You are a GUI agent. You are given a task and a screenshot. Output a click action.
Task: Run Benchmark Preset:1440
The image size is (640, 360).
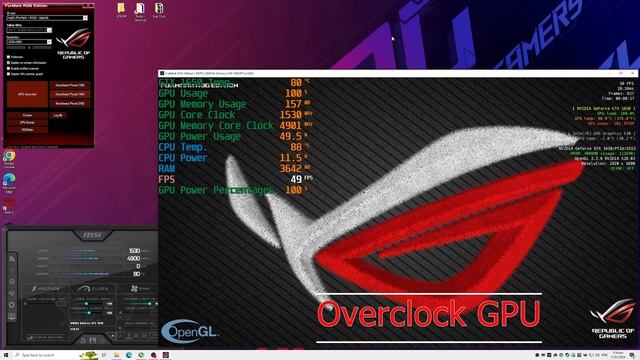pos(70,94)
